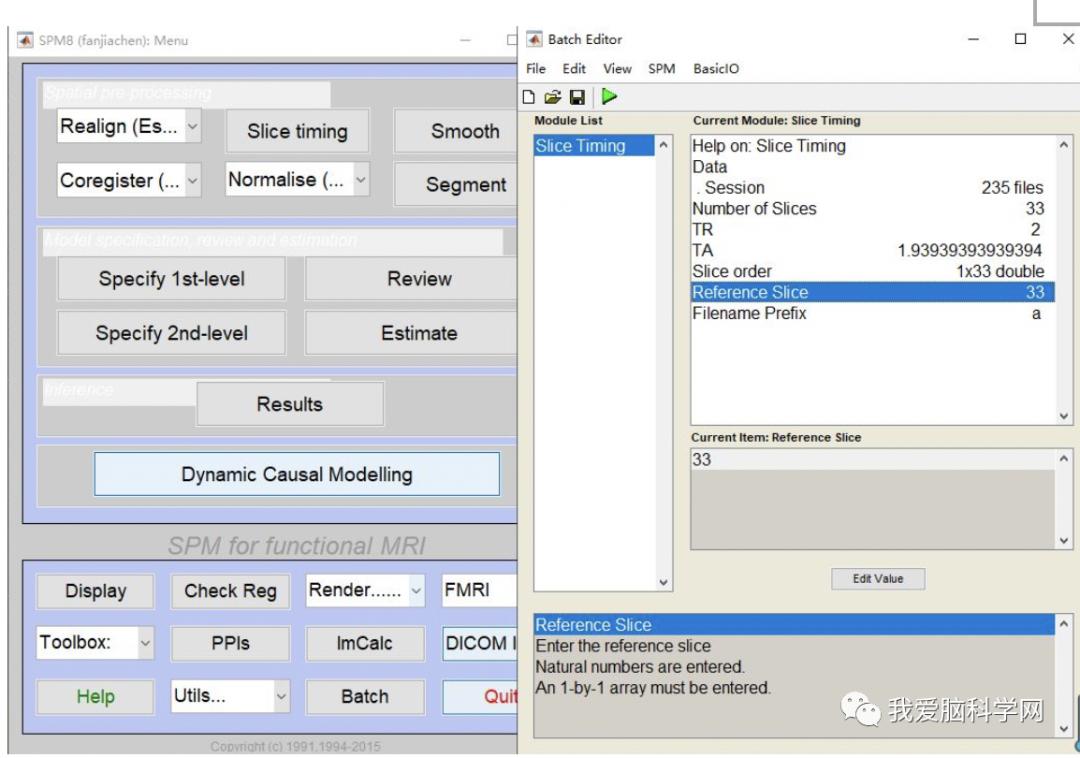
Task: Click the Review button
Action: [411, 279]
